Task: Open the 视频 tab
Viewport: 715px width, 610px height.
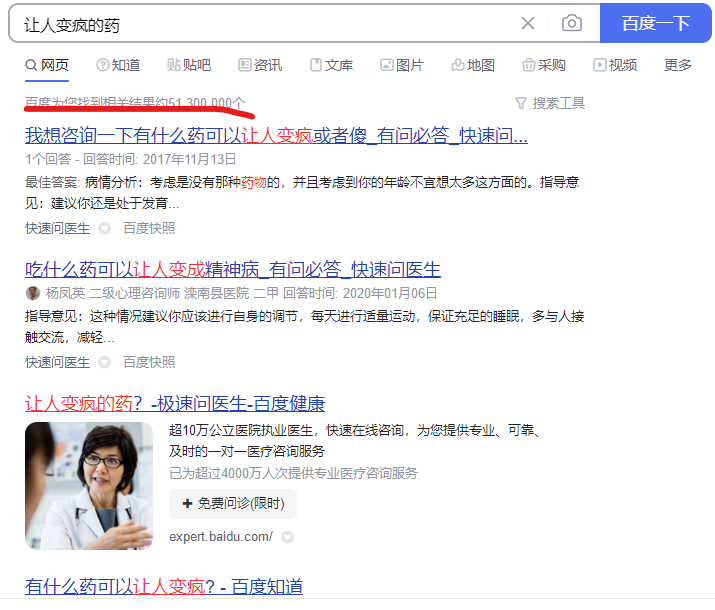Action: click(615, 65)
